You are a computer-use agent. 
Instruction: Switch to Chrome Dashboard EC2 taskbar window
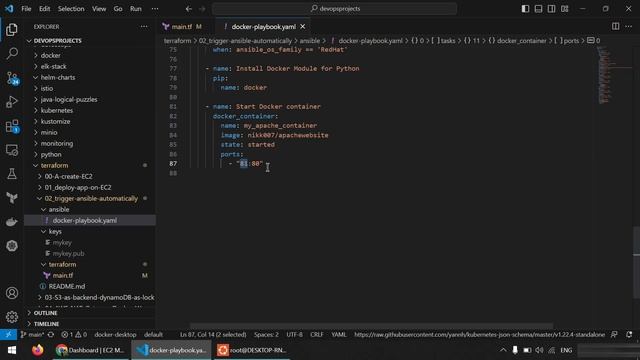click(x=91, y=350)
